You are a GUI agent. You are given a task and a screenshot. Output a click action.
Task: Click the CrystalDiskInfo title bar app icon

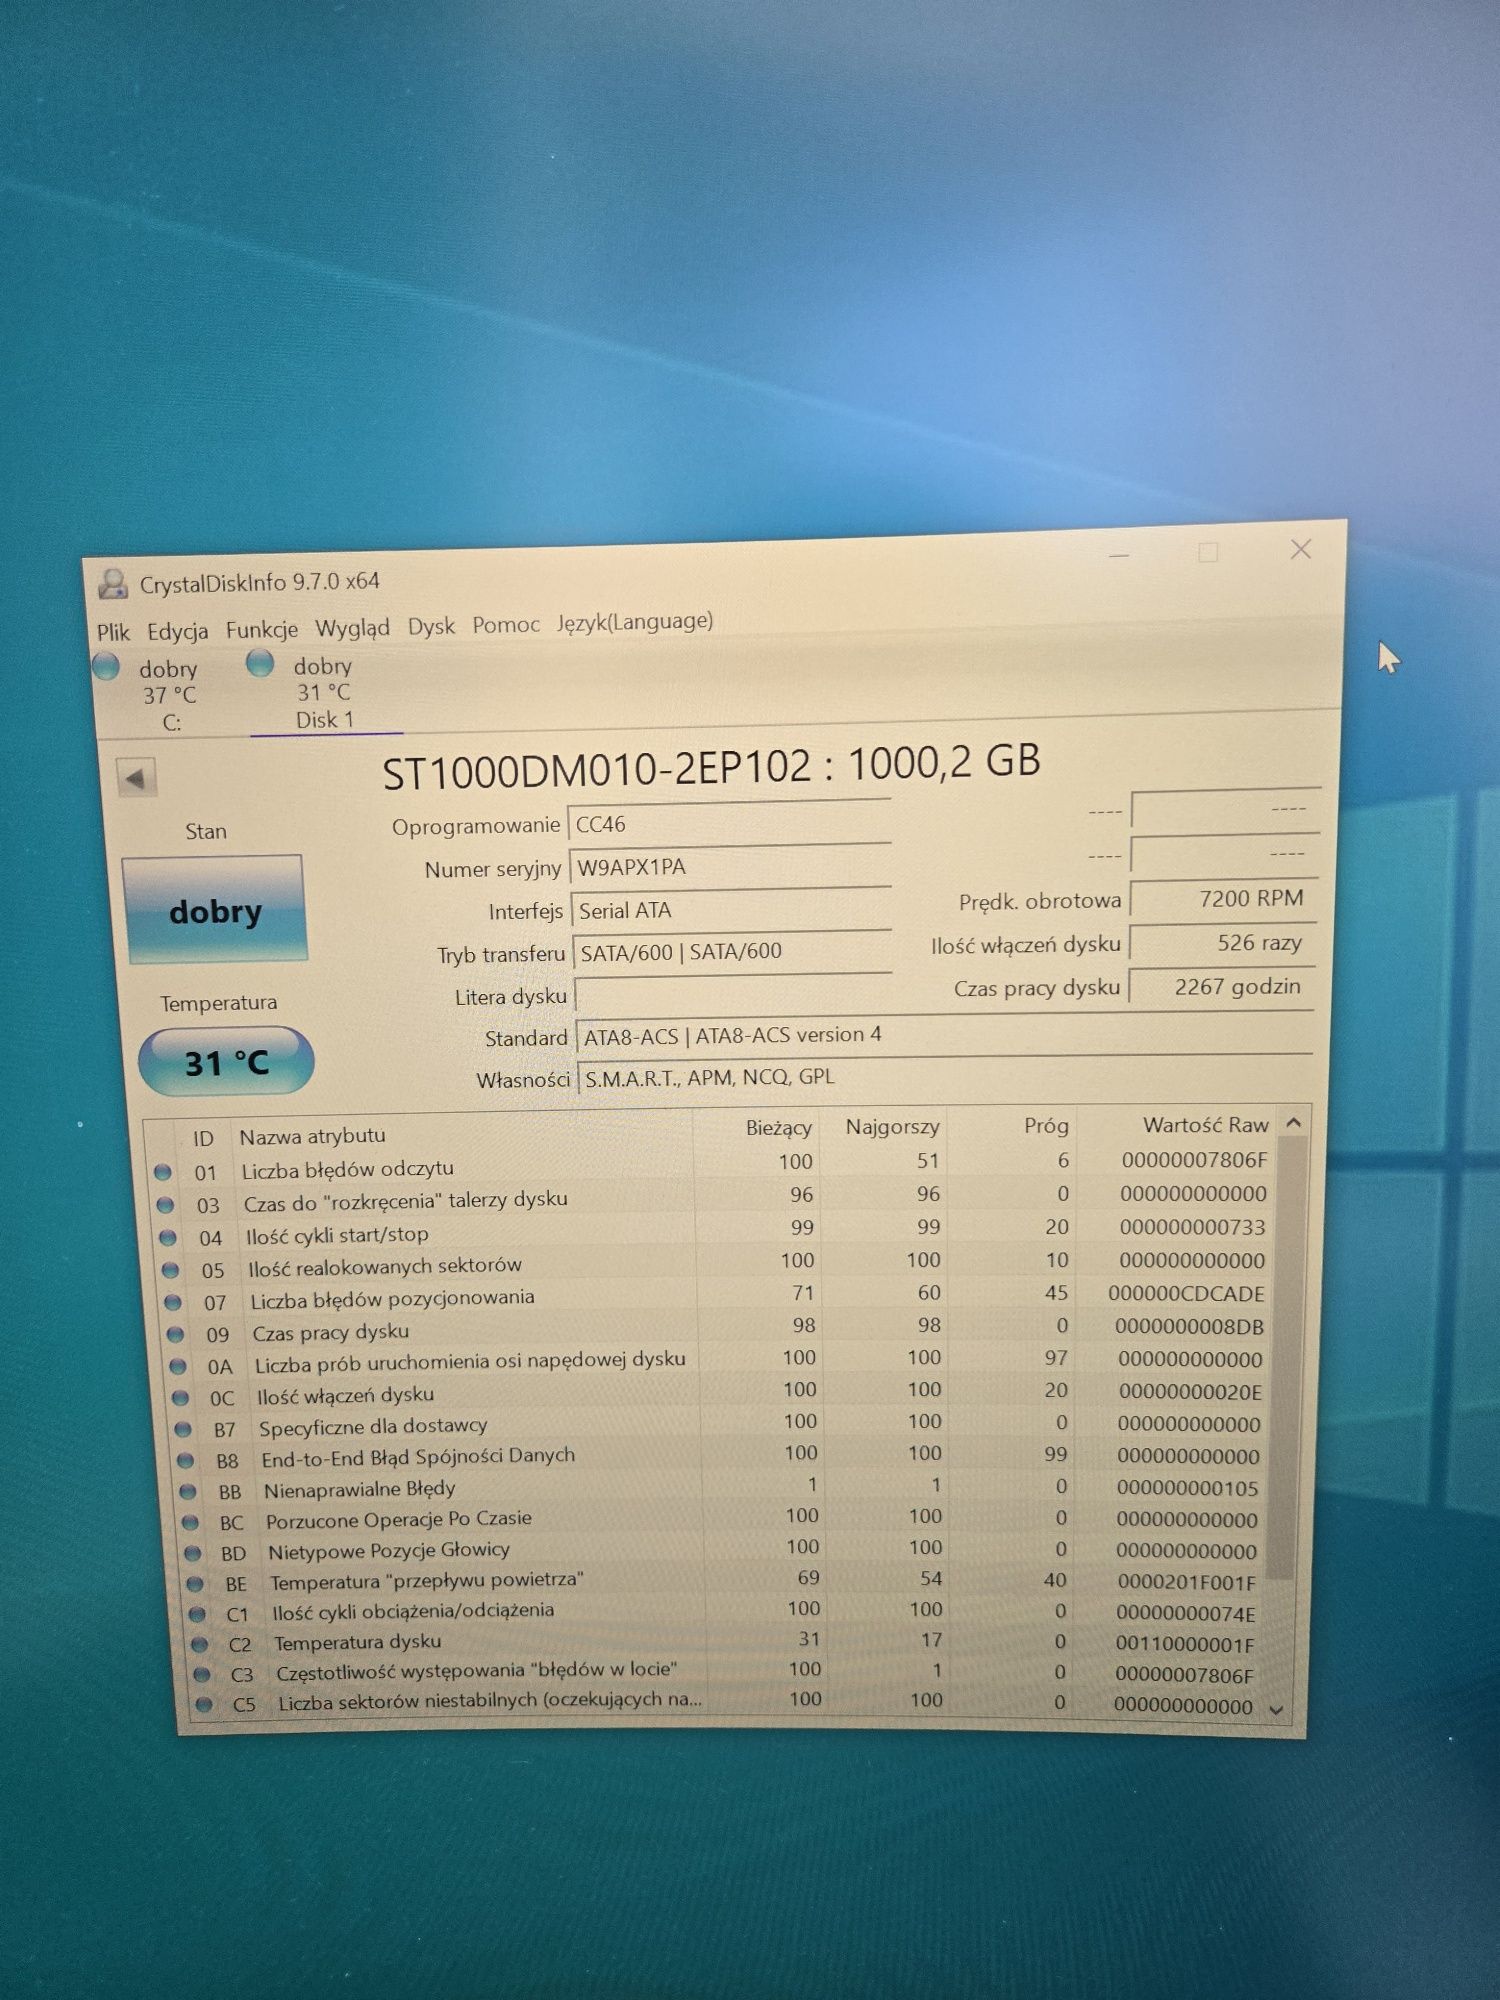(x=113, y=583)
